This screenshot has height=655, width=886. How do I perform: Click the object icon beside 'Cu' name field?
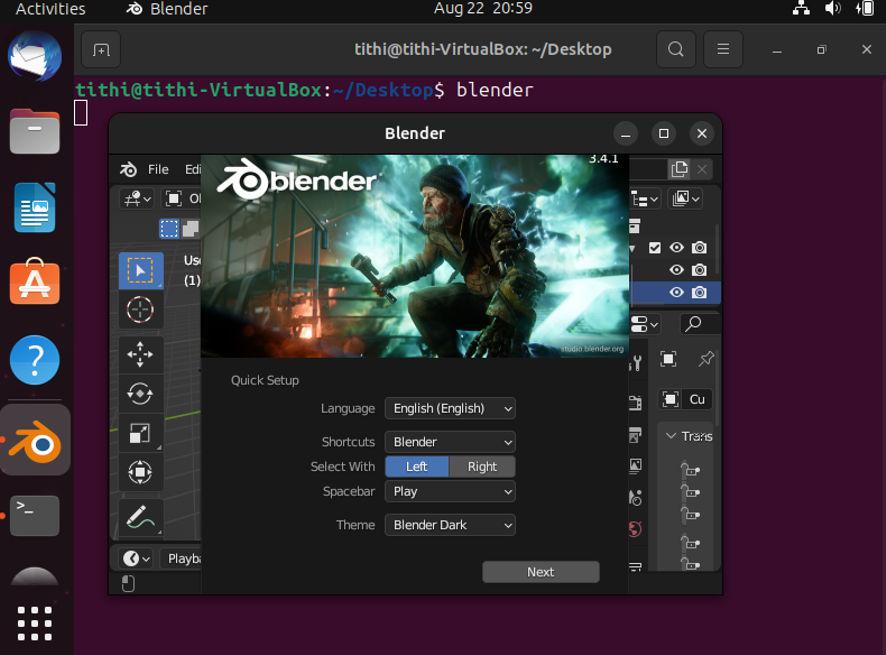(x=670, y=400)
